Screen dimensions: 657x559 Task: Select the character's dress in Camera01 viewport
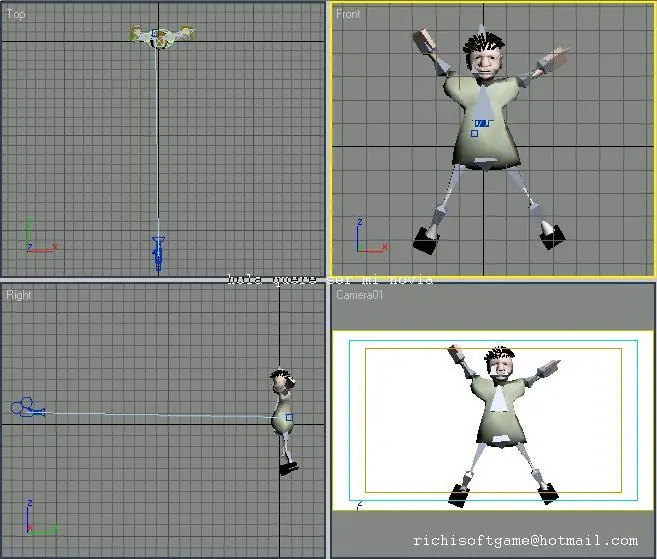pos(499,411)
